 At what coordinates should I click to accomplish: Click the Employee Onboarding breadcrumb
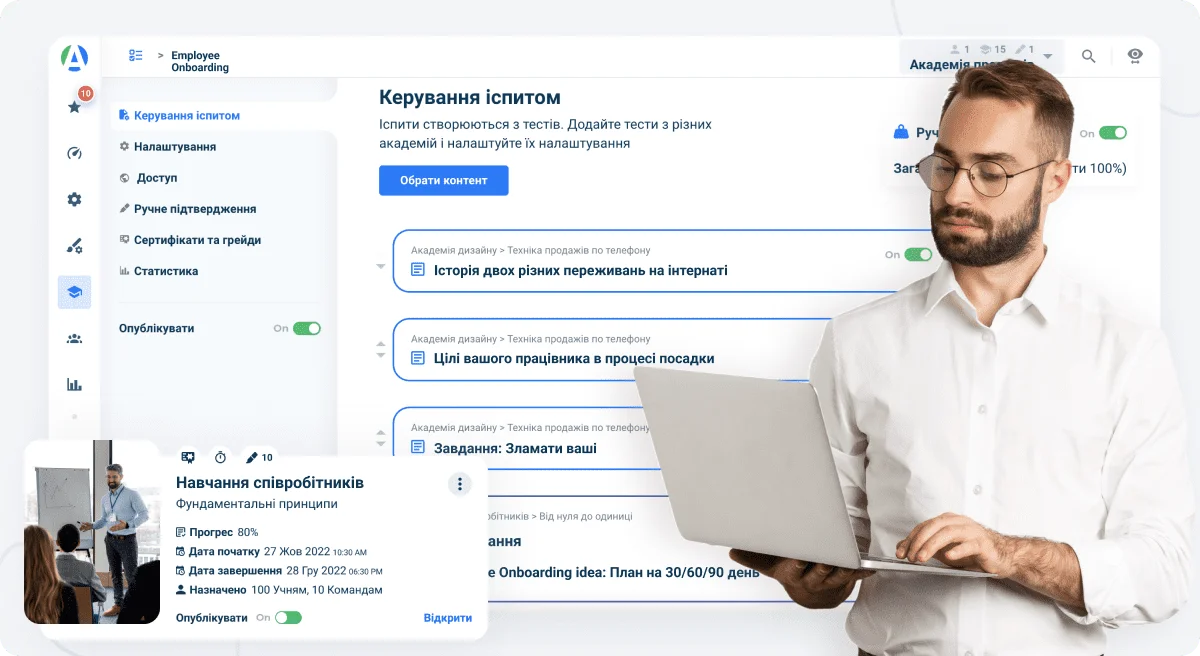[200, 62]
